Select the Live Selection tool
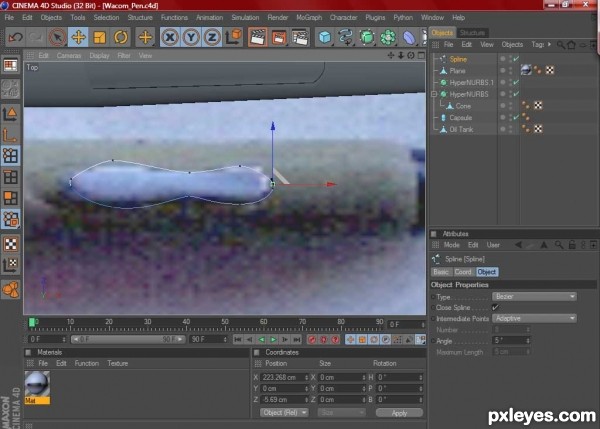Viewport: 600px width, 429px height. (x=57, y=38)
